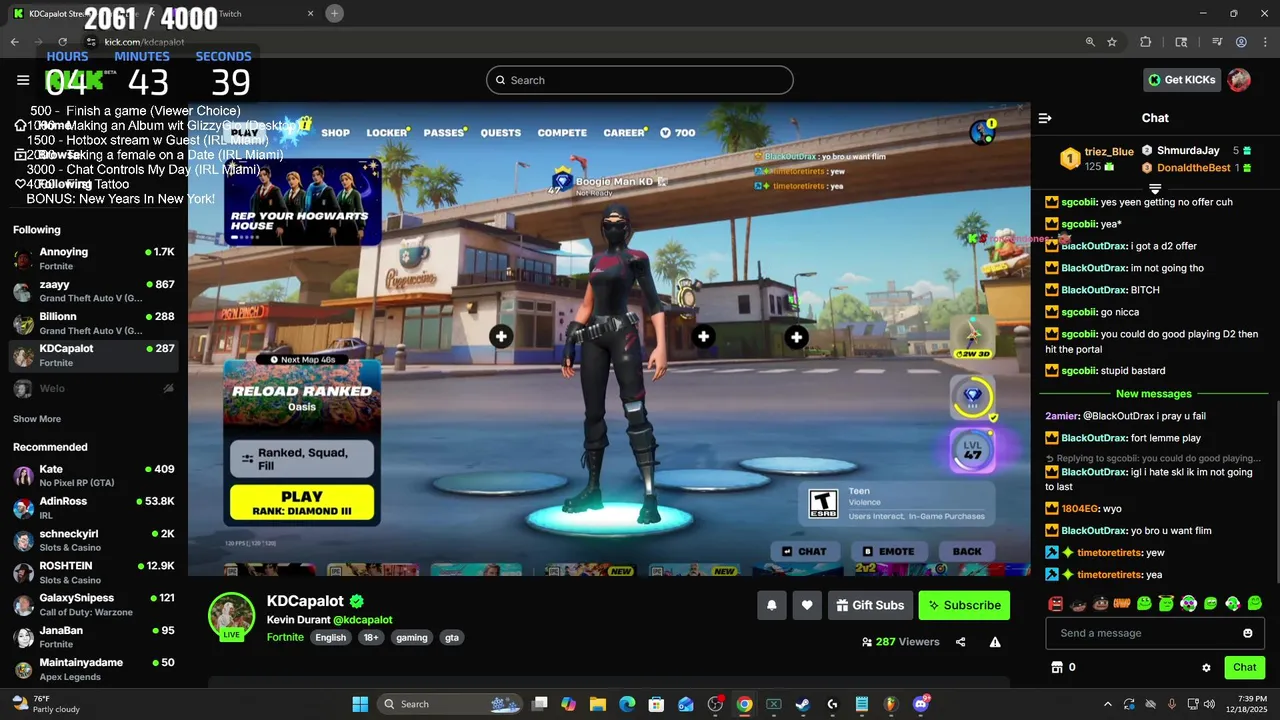Open Maintainyadame recommended channel
Image resolution: width=1280 pixels, height=720 pixels.
(x=94, y=669)
